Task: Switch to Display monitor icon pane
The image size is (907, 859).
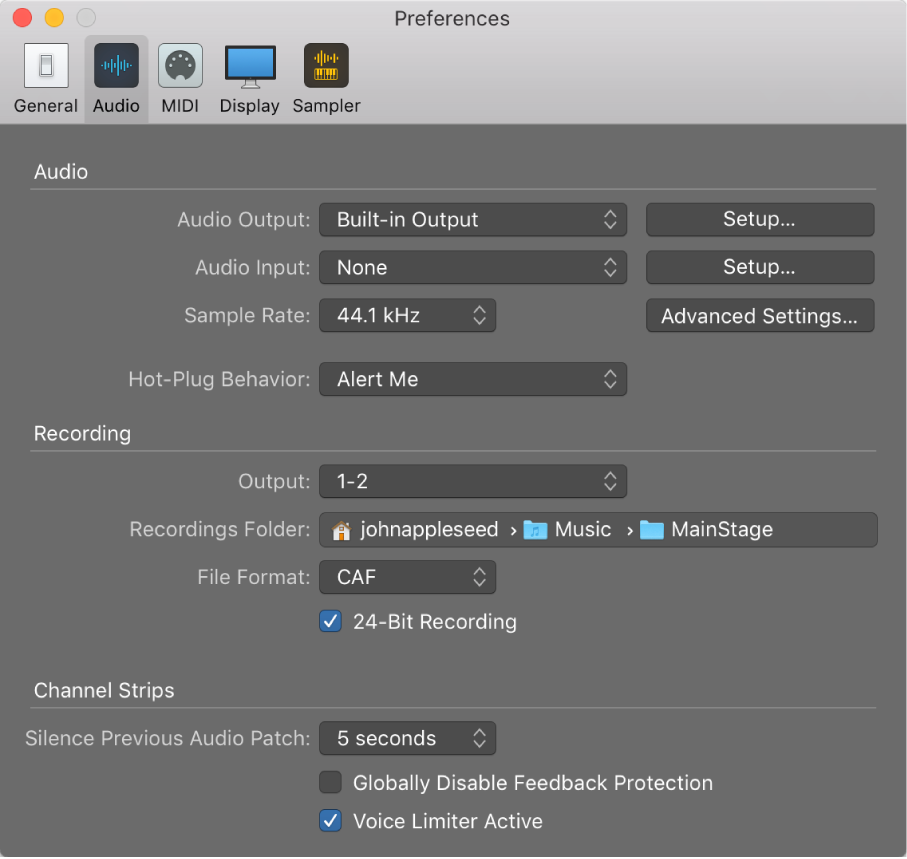Action: [x=249, y=65]
